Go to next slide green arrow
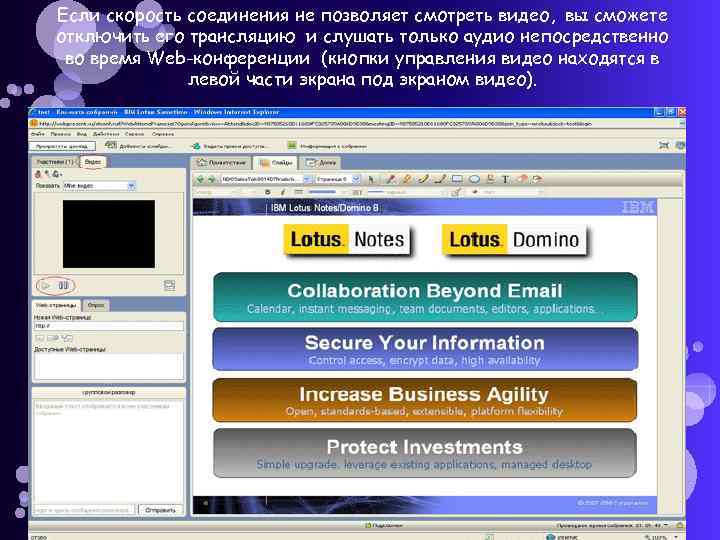Image resolution: width=720 pixels, height=540 pixels. [212, 179]
